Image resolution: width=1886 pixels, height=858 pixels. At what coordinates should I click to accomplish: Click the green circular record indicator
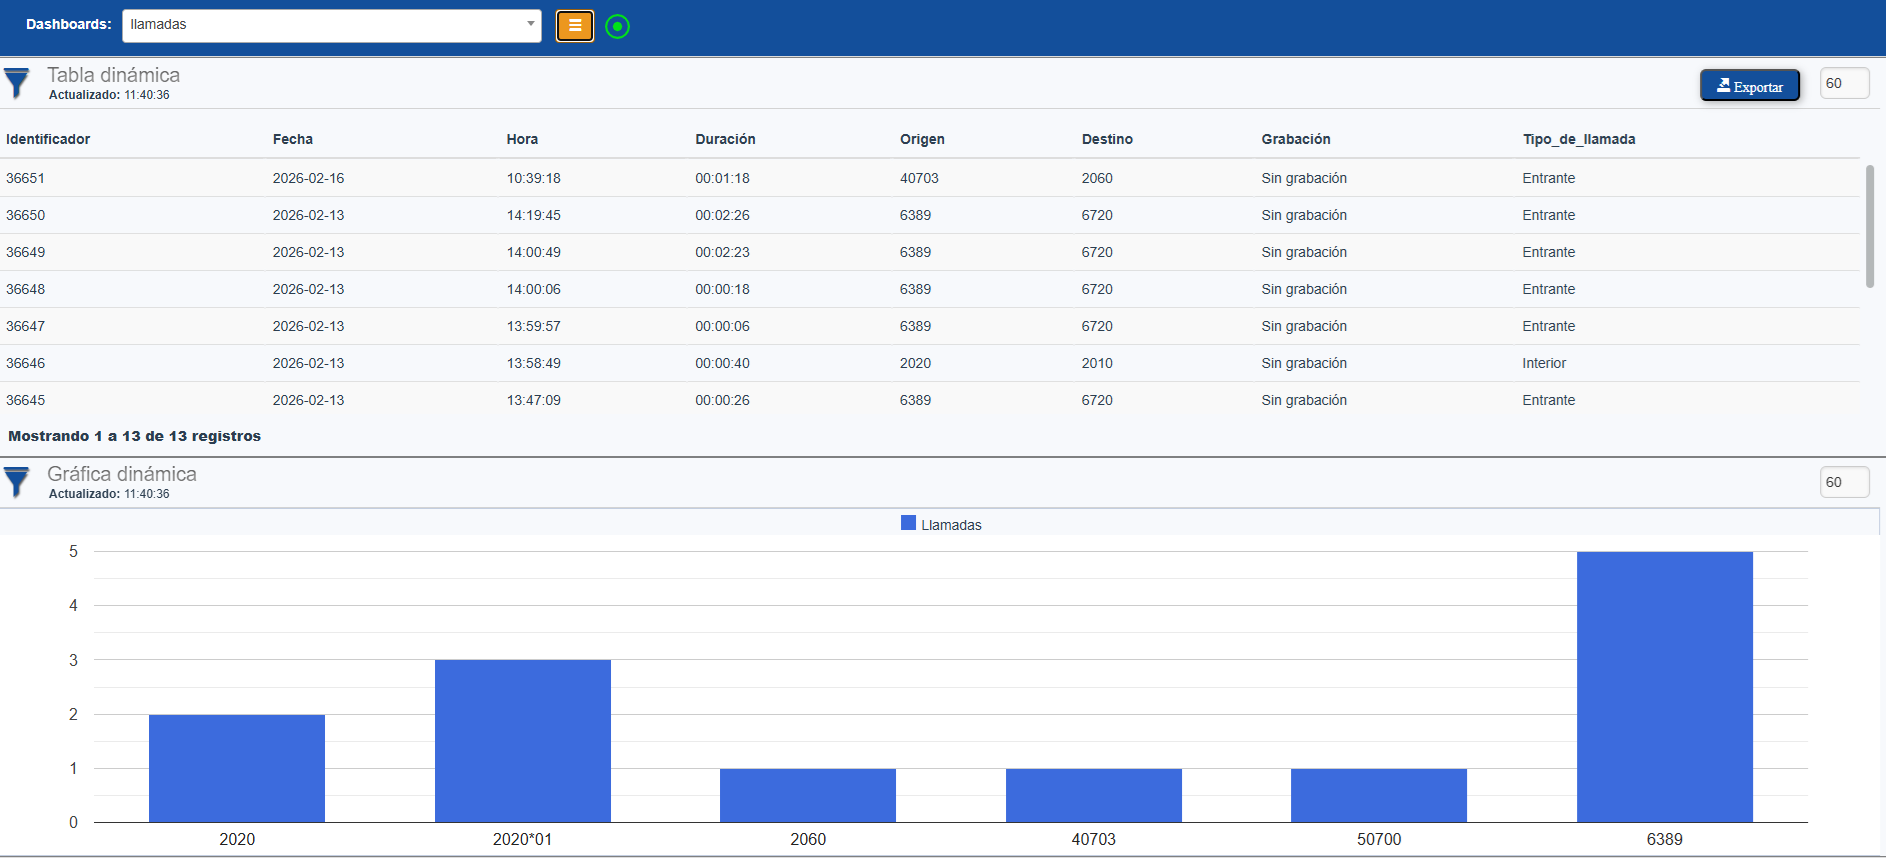tap(618, 27)
